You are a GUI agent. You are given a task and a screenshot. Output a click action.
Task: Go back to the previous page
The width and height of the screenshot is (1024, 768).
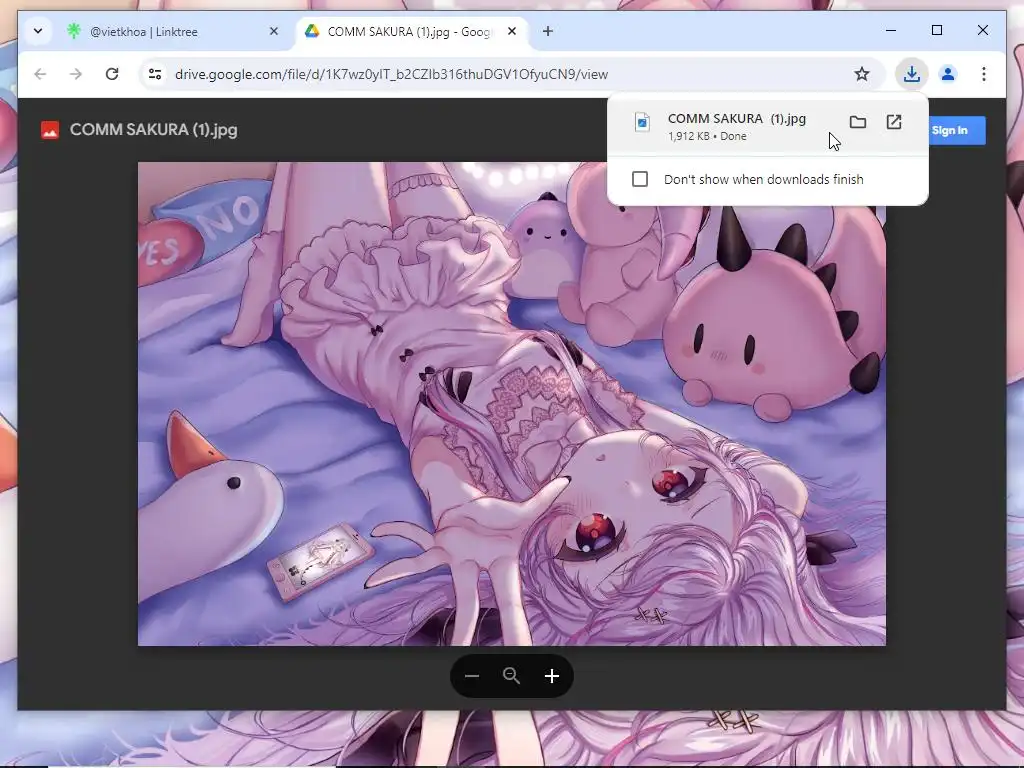pos(40,74)
